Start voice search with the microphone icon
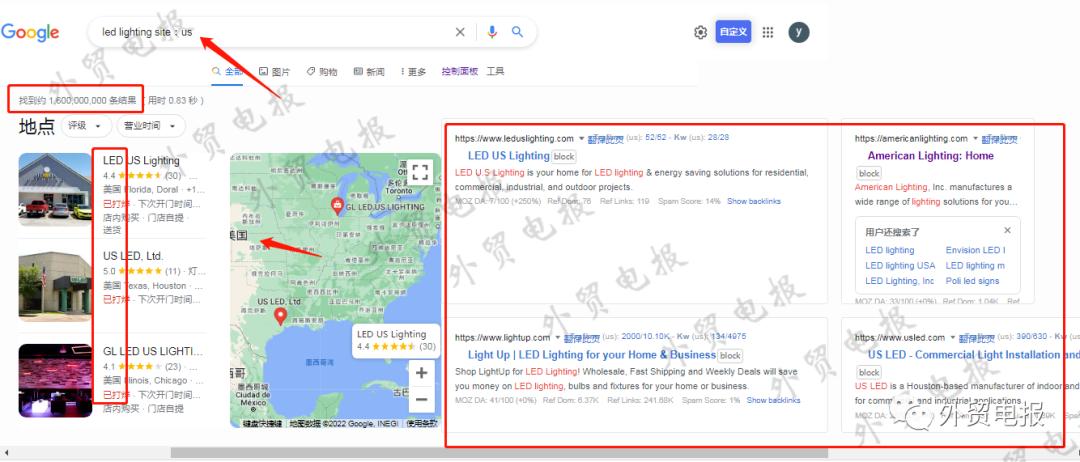1080x462 pixels. coord(492,32)
